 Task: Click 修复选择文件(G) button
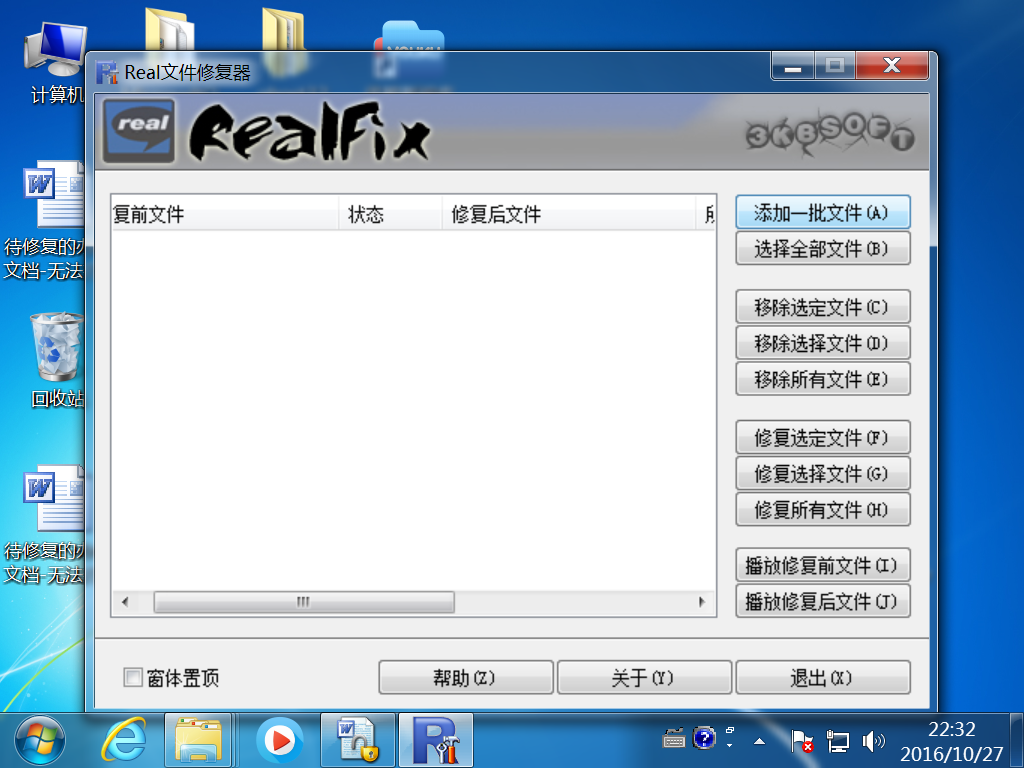[823, 473]
